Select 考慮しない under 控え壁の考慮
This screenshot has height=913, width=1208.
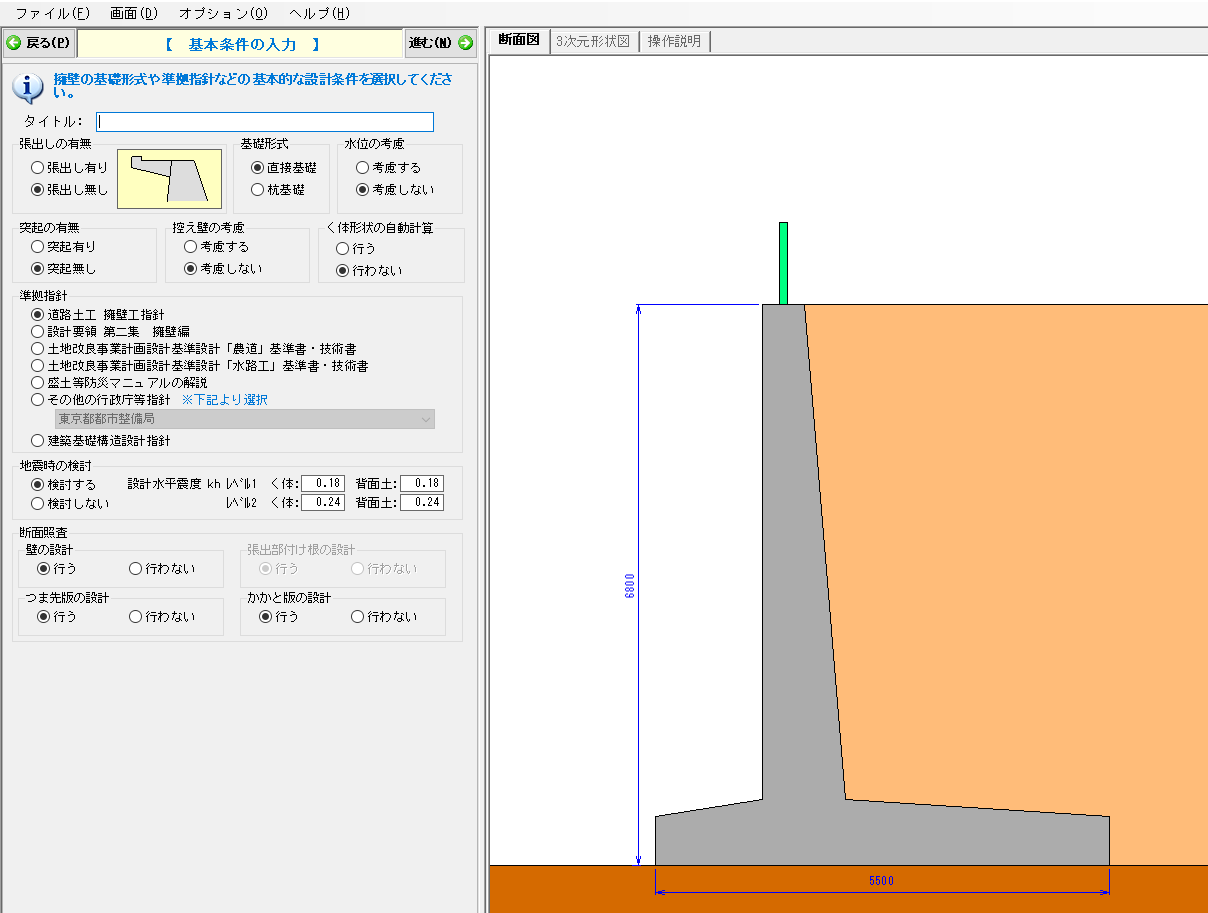(x=223, y=269)
